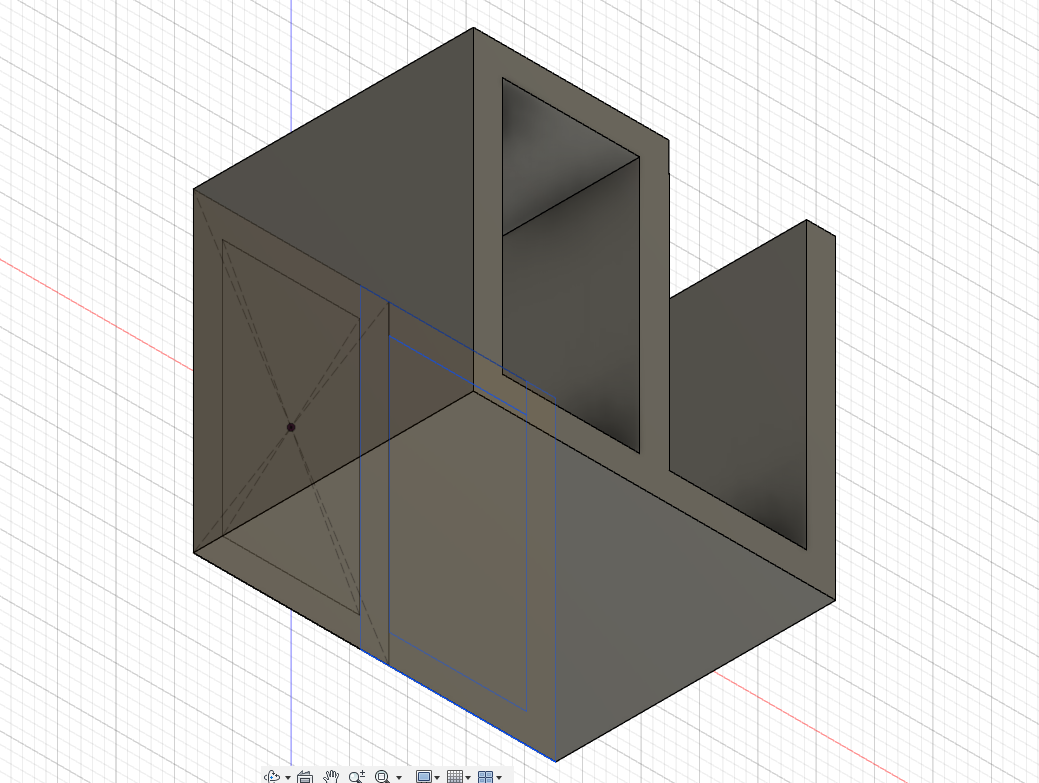Open the Grids and Snaps dropdown
The image size is (1039, 783).
click(x=469, y=776)
